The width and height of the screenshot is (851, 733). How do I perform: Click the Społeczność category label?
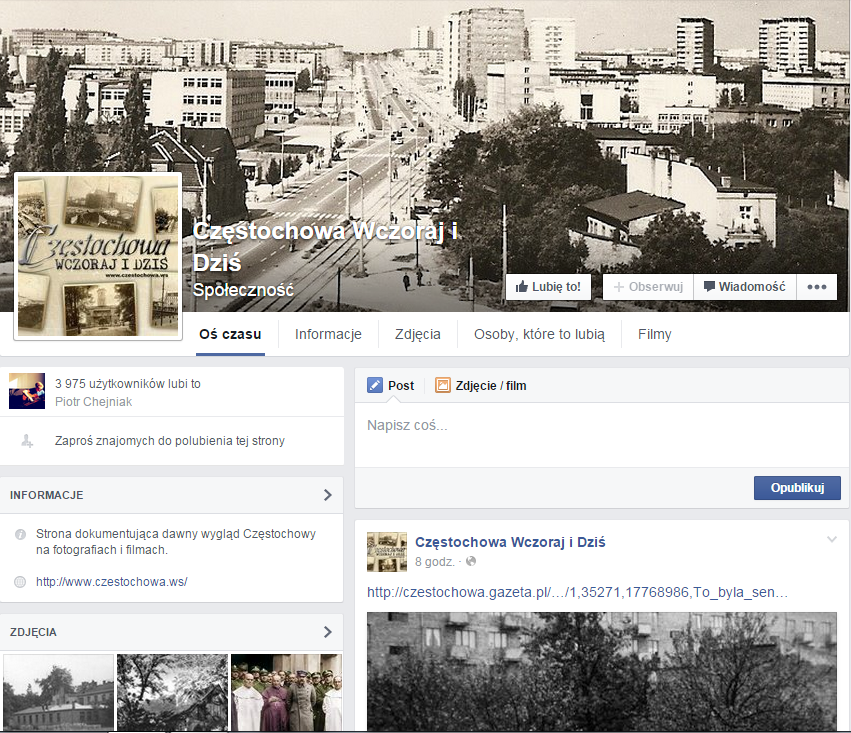pos(243,290)
